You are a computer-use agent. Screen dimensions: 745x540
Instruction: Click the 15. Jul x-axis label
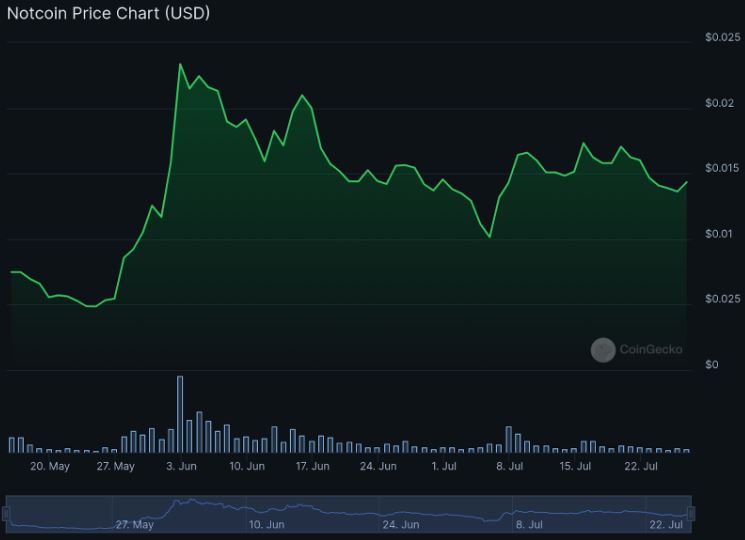pos(575,466)
